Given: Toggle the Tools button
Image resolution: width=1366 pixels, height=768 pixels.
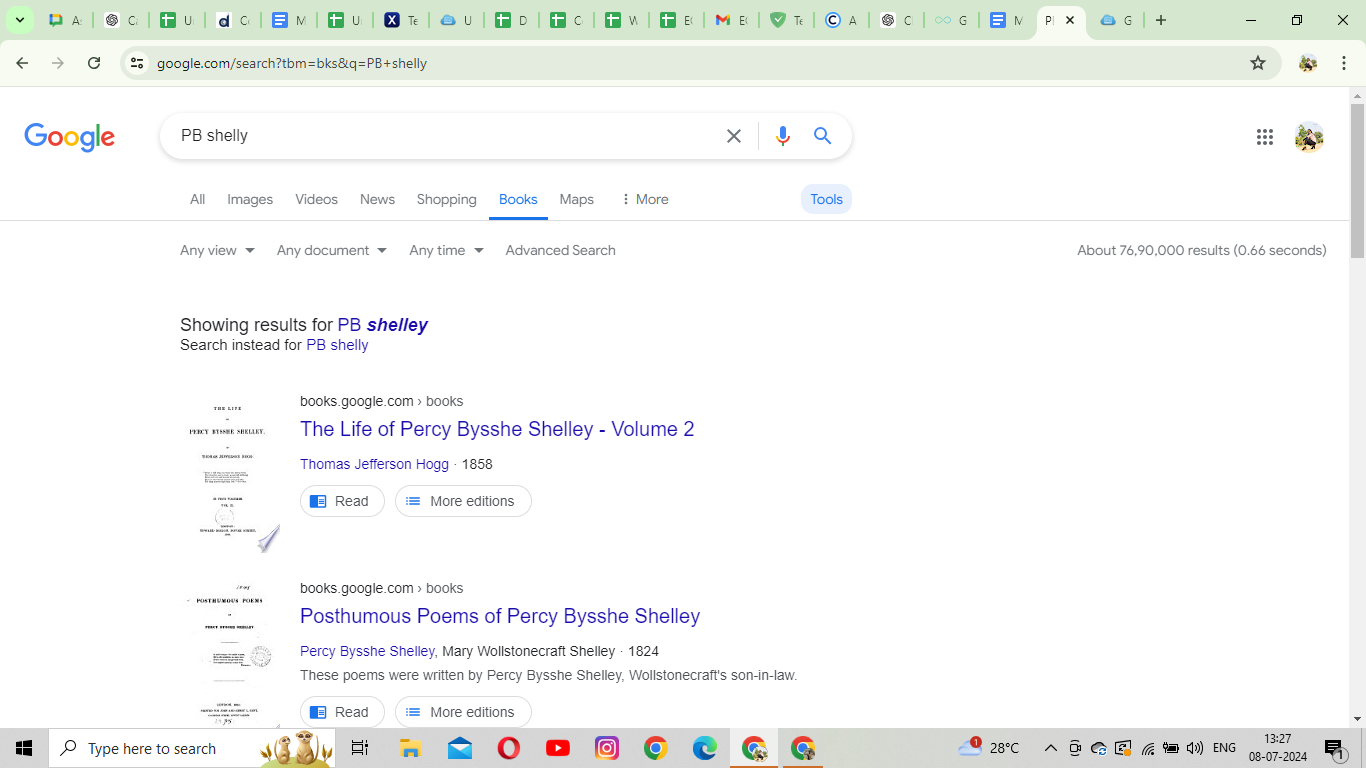Looking at the screenshot, I should tap(826, 199).
